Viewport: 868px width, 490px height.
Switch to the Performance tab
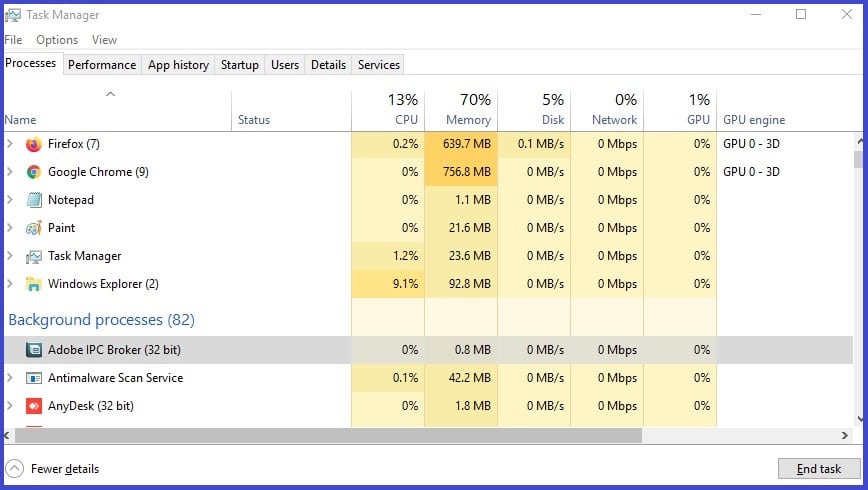tap(102, 65)
